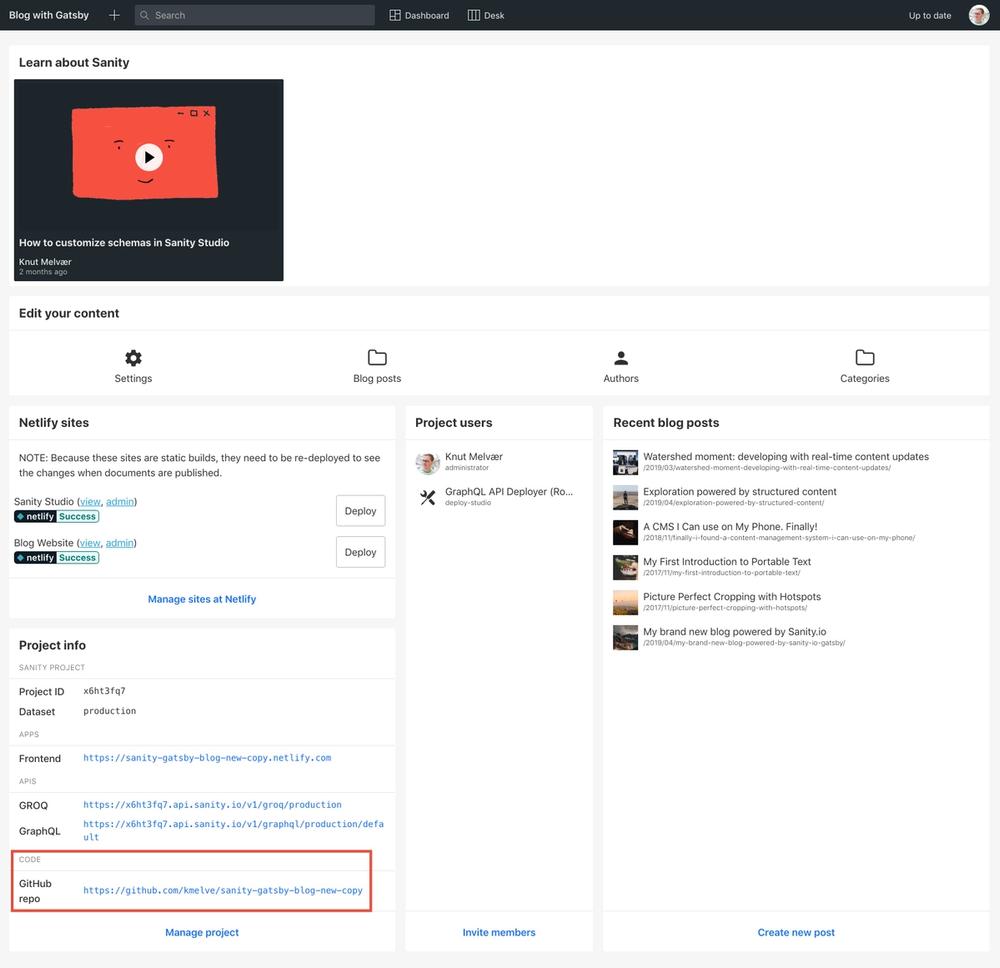This screenshot has width=1000, height=968.
Task: Open Settings via the gear icon
Action: 133,358
